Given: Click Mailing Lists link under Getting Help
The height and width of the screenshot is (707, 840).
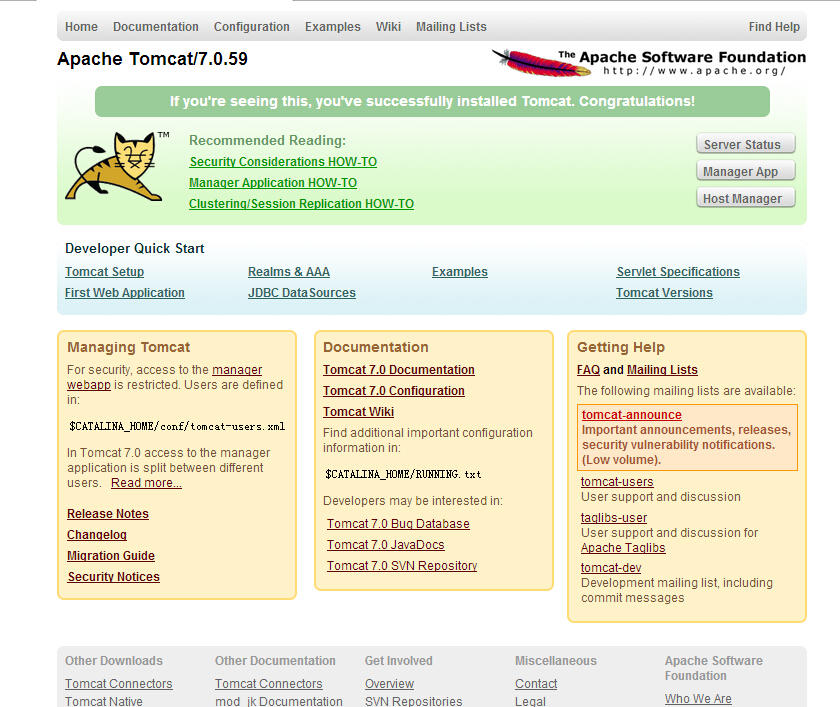Looking at the screenshot, I should coord(662,370).
